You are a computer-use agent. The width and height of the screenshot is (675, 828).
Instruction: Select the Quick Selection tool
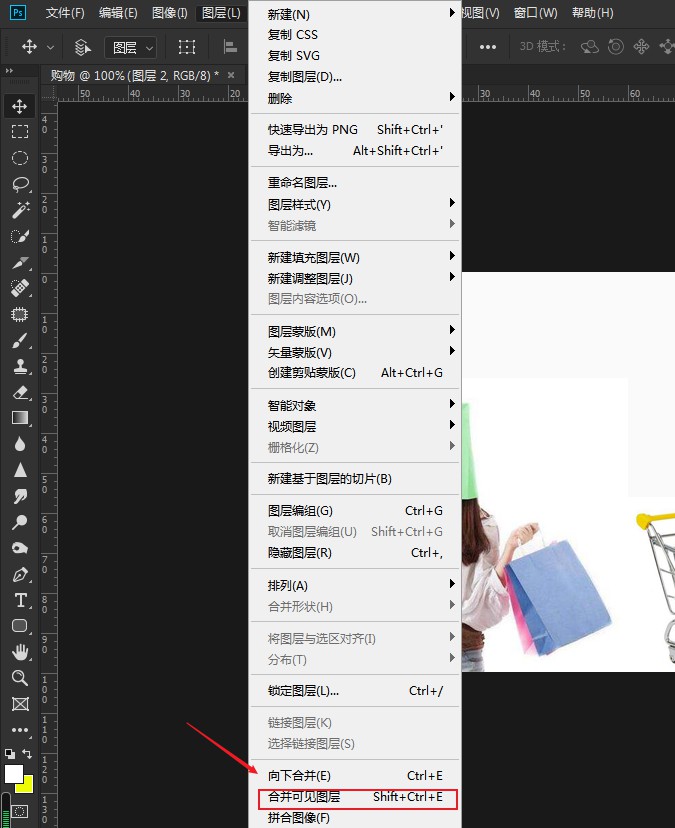[20, 236]
